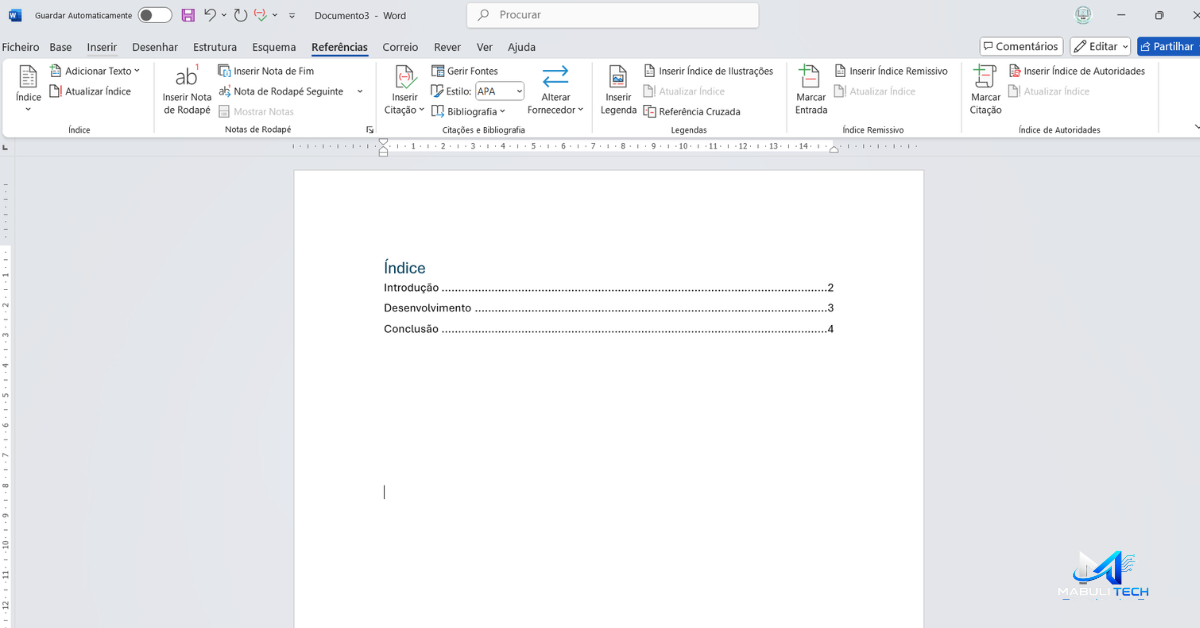The height and width of the screenshot is (628, 1200).
Task: Switch to the Ajuda tab
Action: tap(521, 47)
